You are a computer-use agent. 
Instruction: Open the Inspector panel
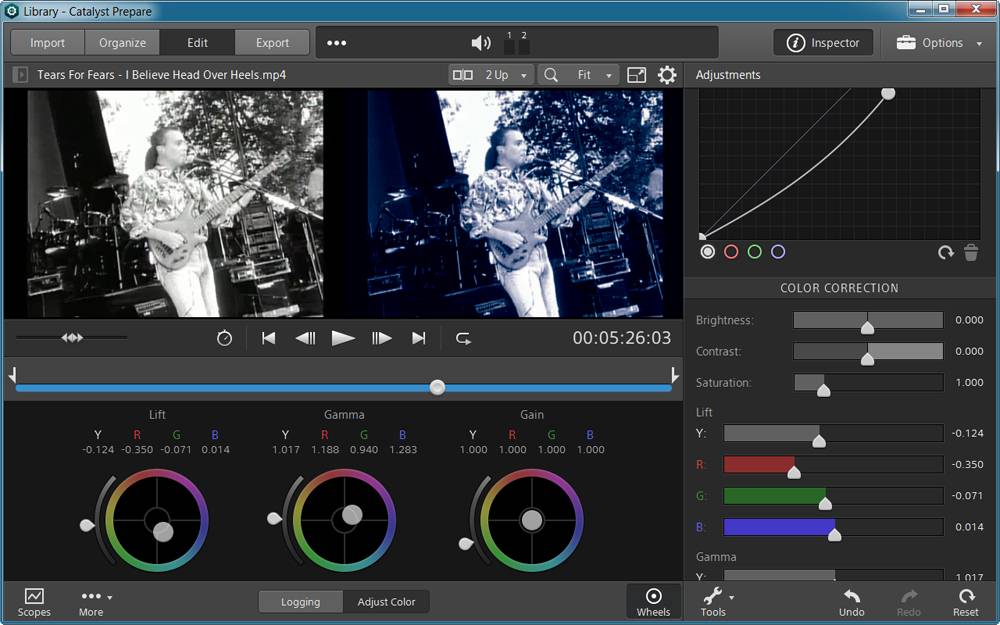click(x=823, y=43)
